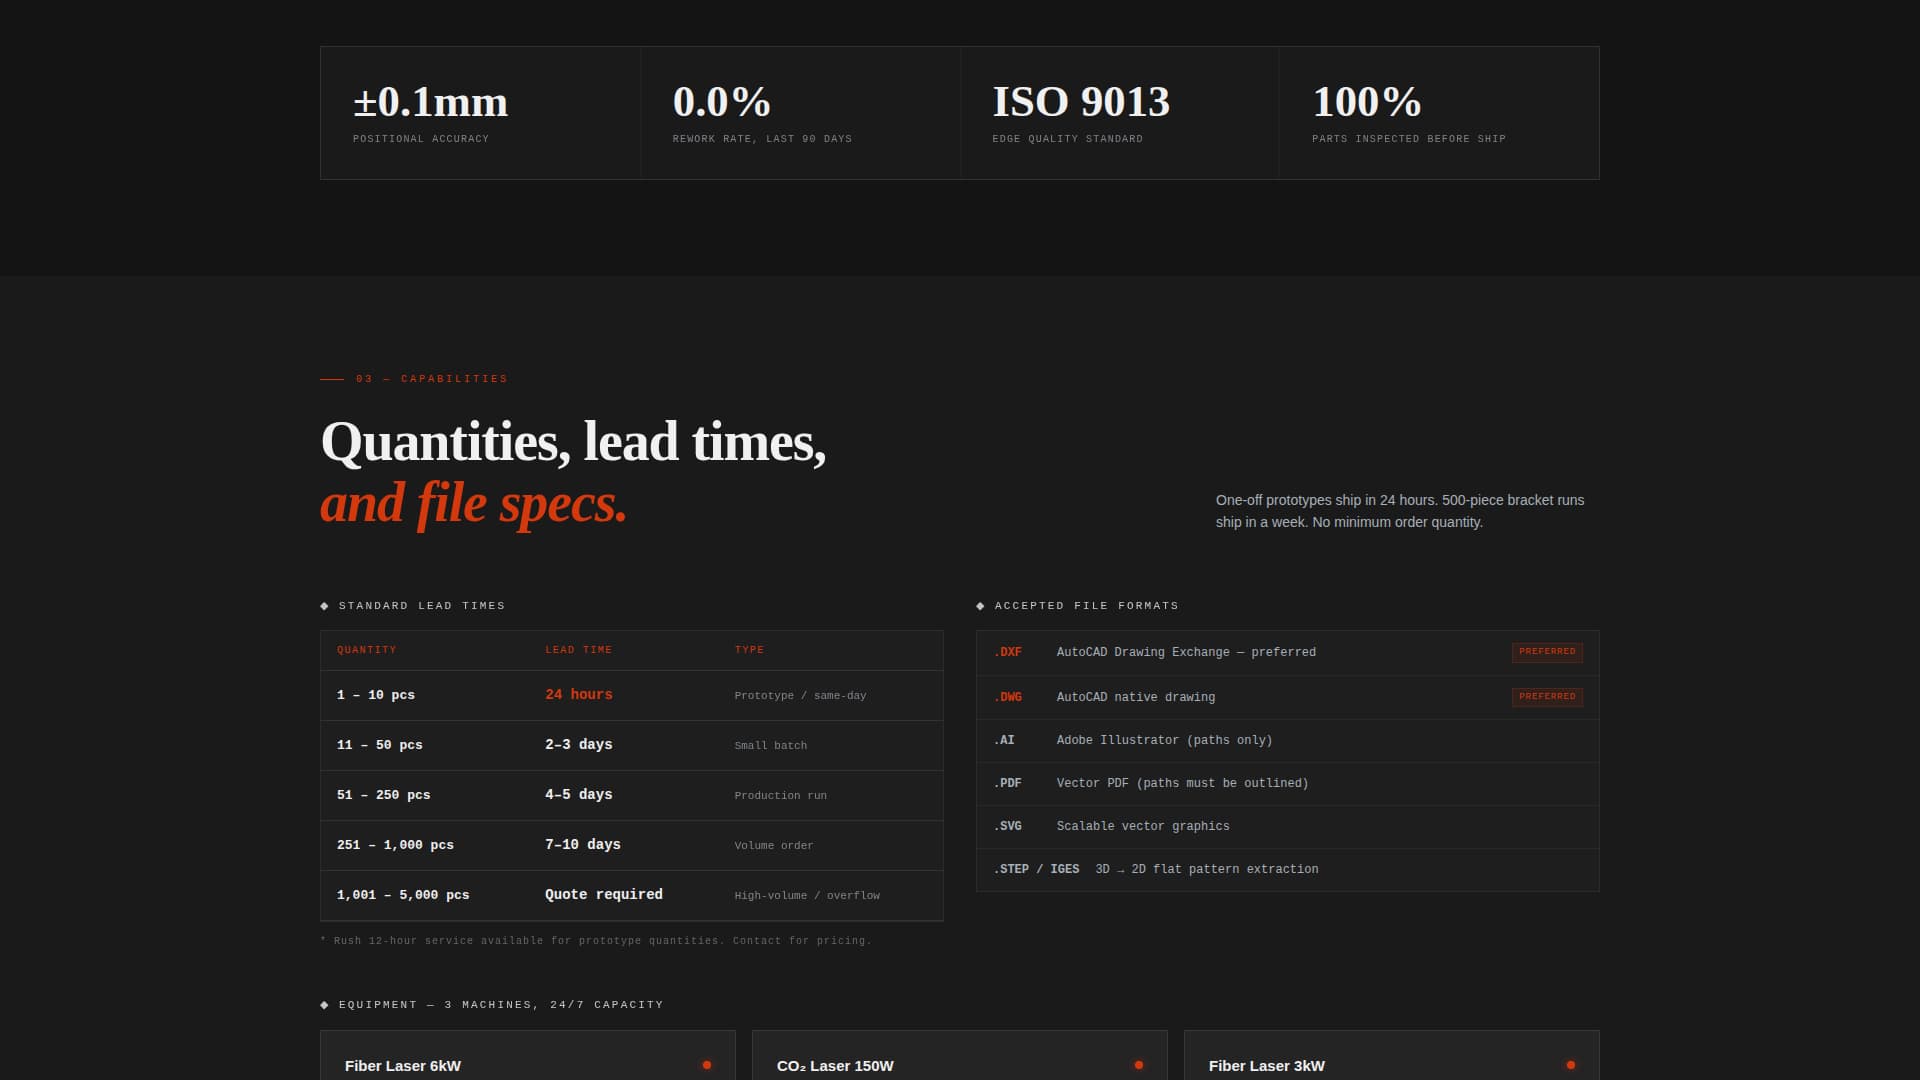Select the QUANTITY column header
1920x1080 pixels.
[x=366, y=649]
